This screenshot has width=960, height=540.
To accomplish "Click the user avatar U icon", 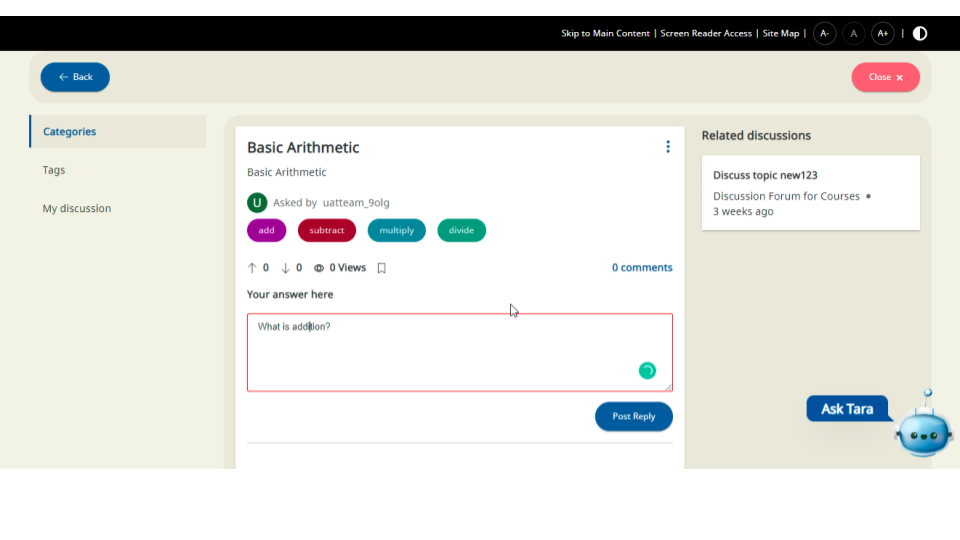I will pos(257,202).
